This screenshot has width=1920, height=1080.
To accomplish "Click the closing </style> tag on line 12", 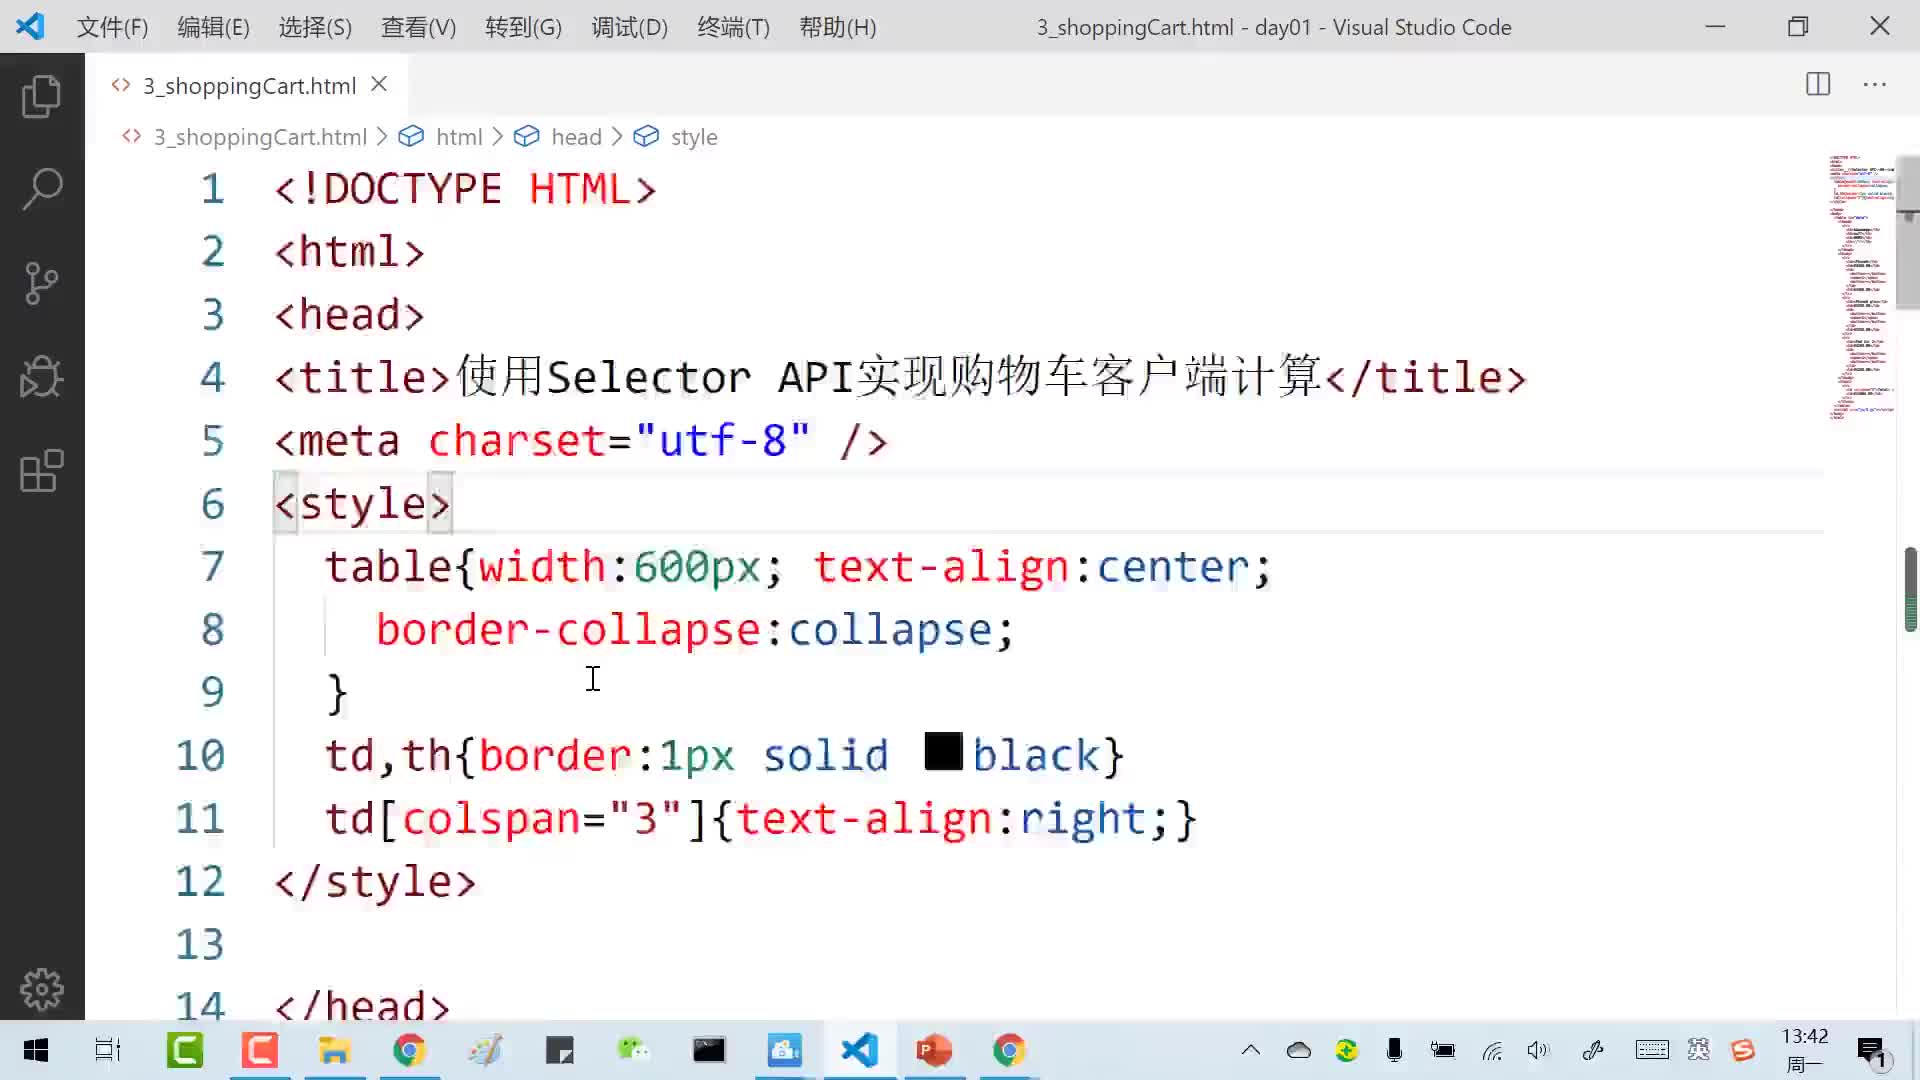I will point(375,882).
